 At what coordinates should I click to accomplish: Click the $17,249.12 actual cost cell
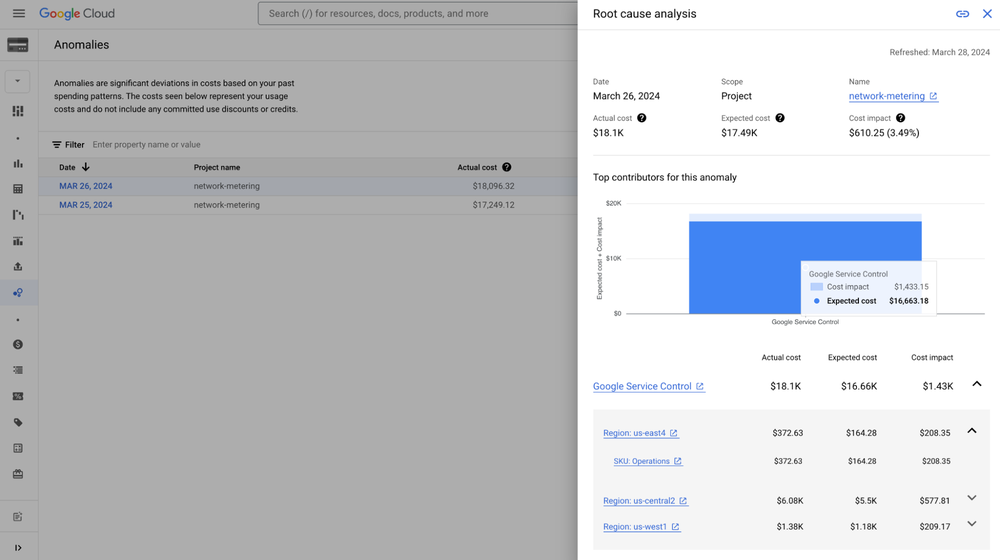[494, 205]
